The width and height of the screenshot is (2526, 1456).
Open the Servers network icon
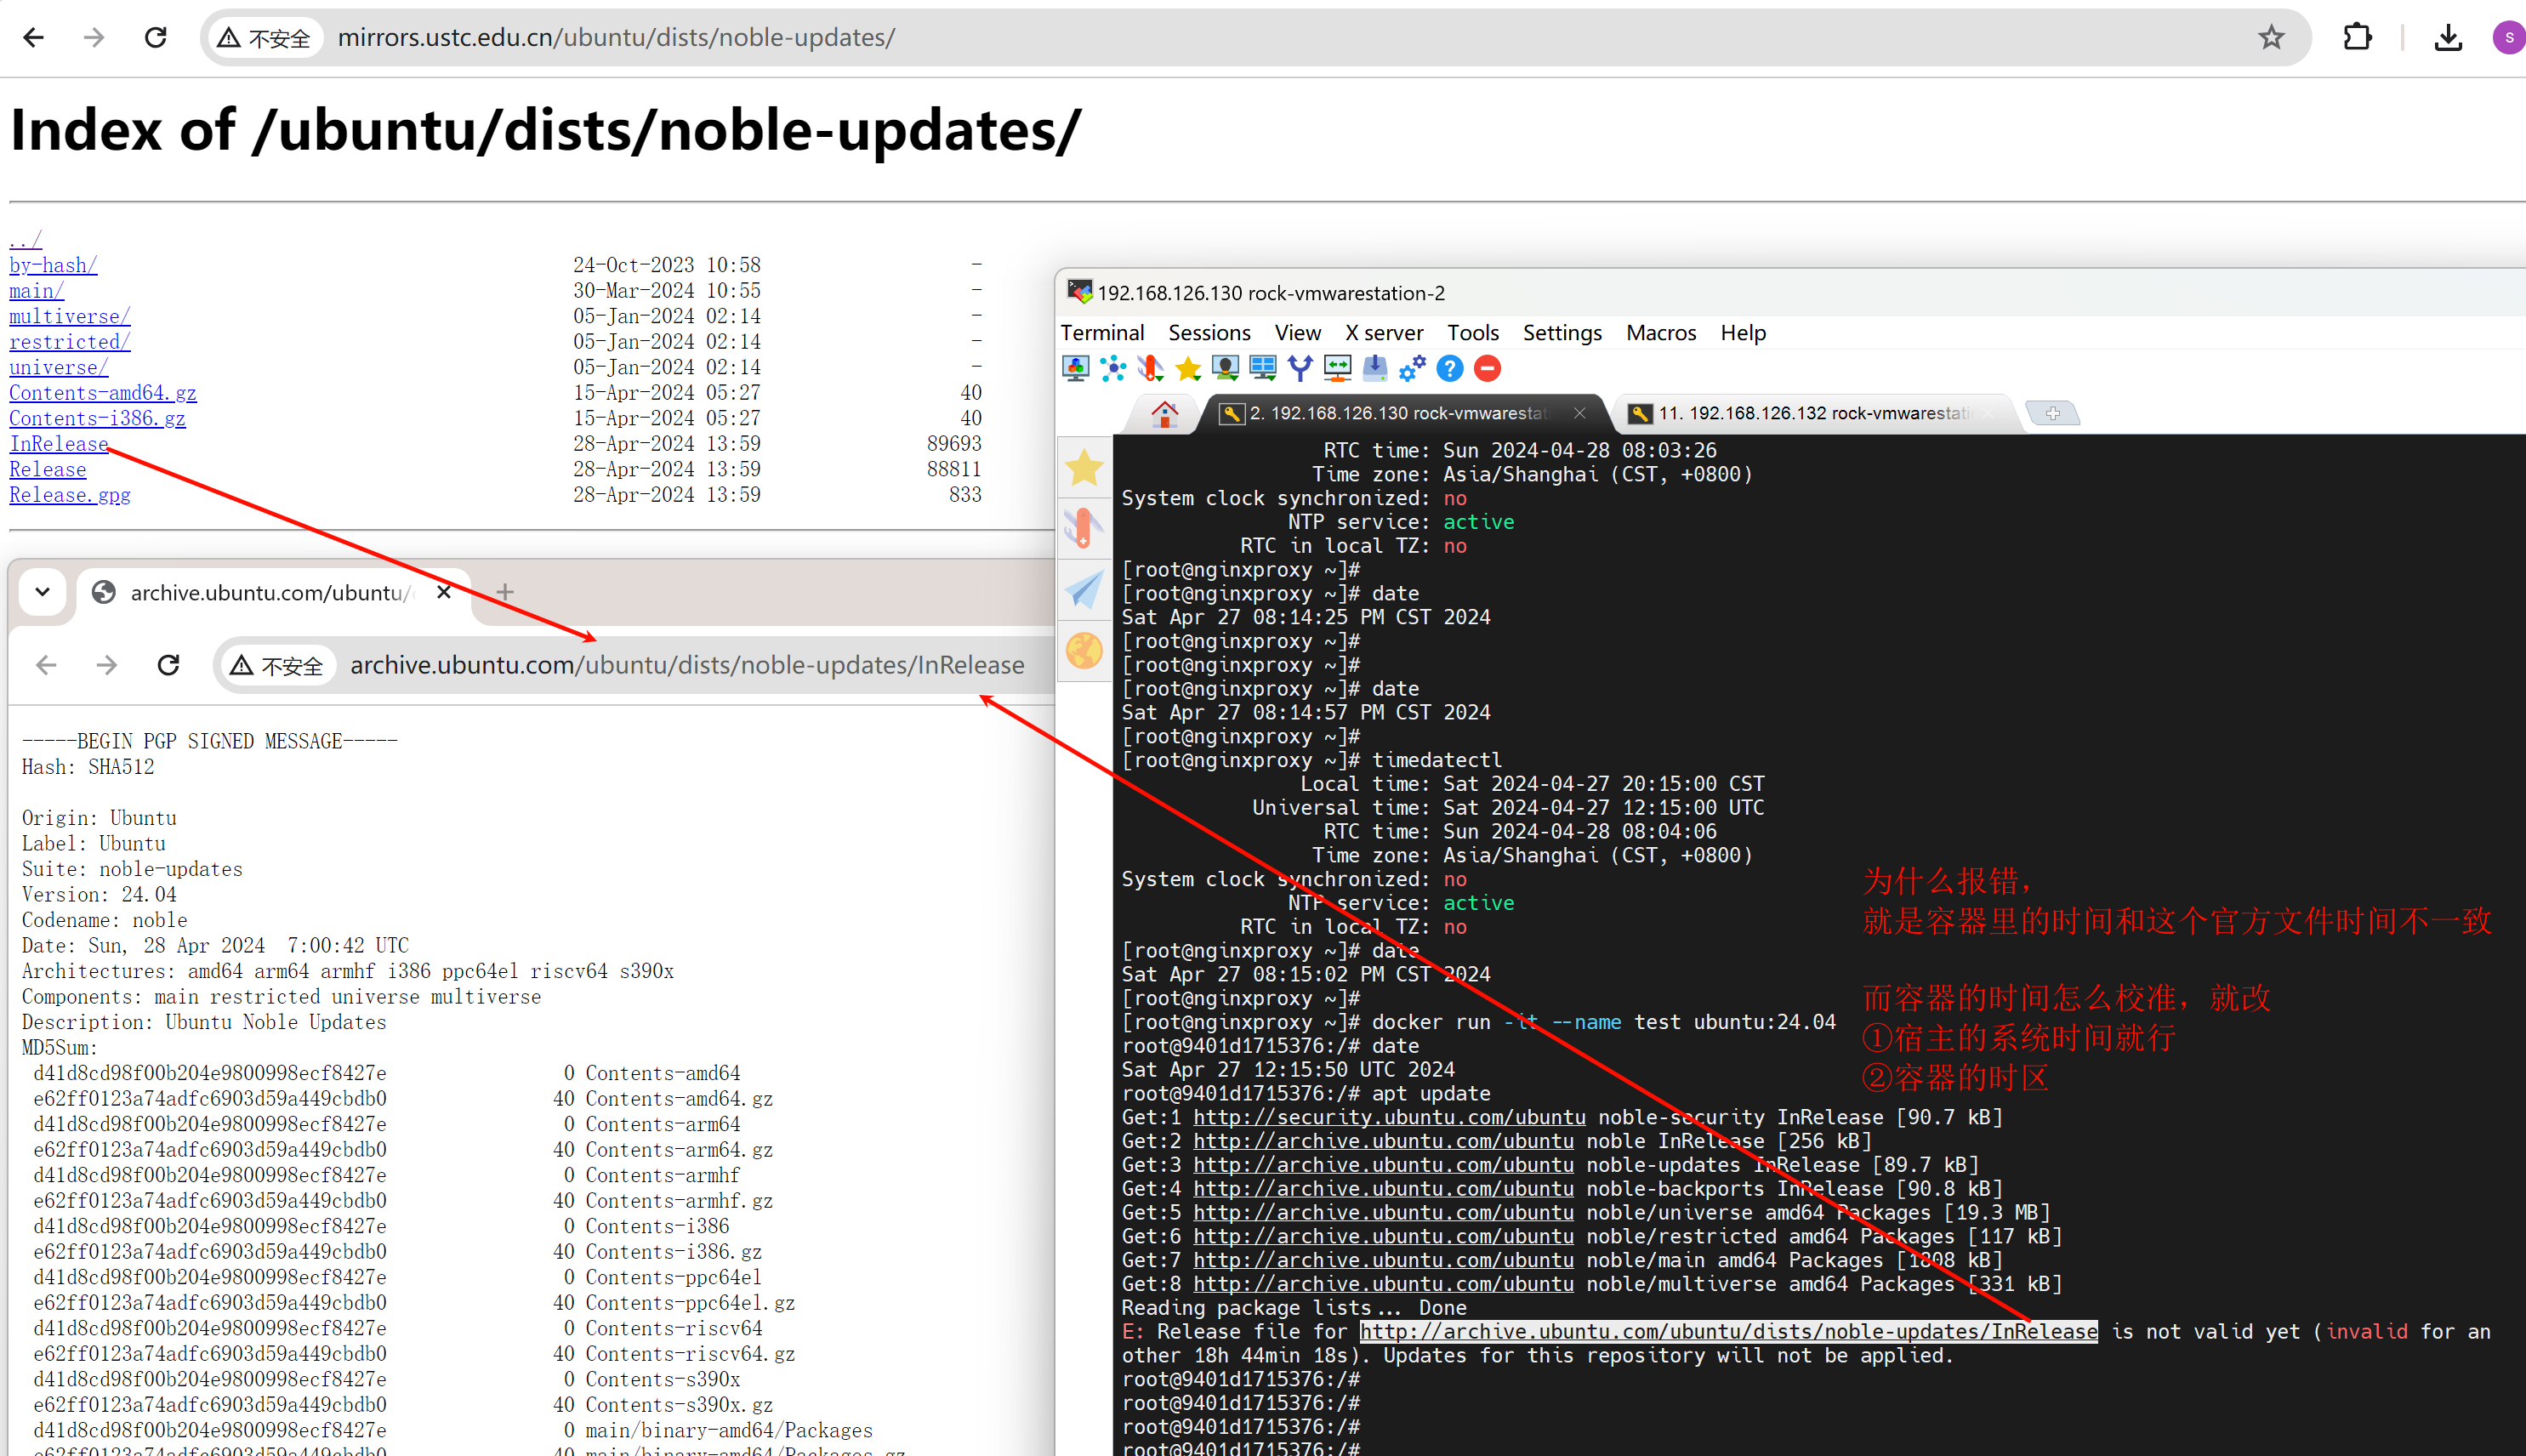[x=1113, y=369]
